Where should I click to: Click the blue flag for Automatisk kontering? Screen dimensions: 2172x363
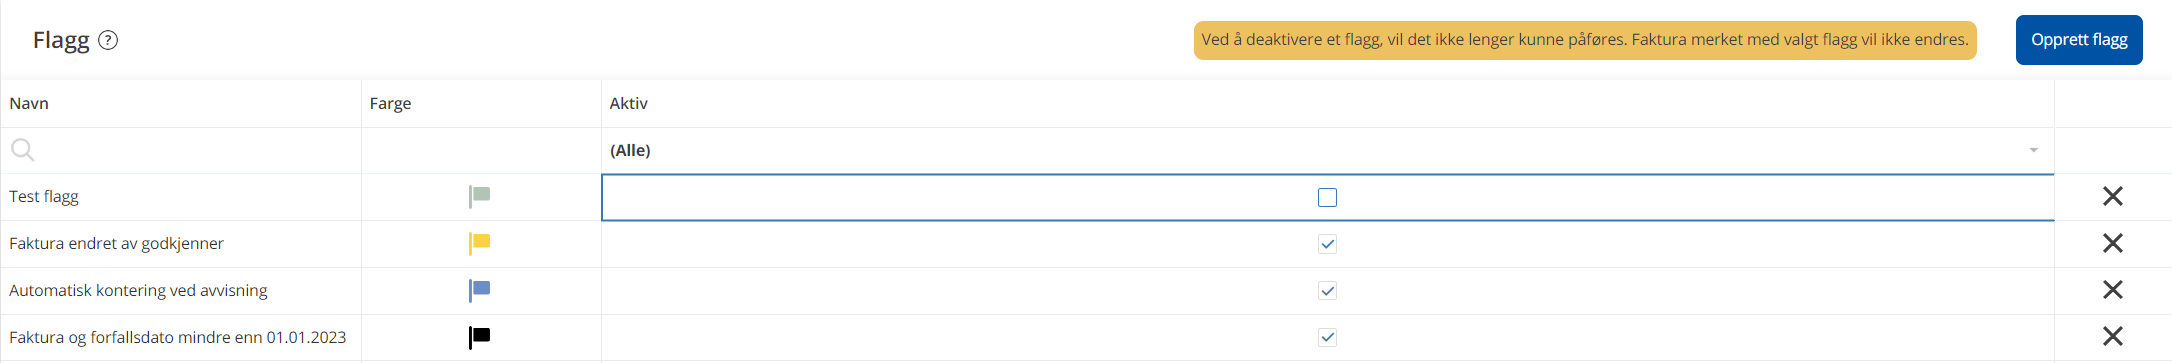(480, 290)
